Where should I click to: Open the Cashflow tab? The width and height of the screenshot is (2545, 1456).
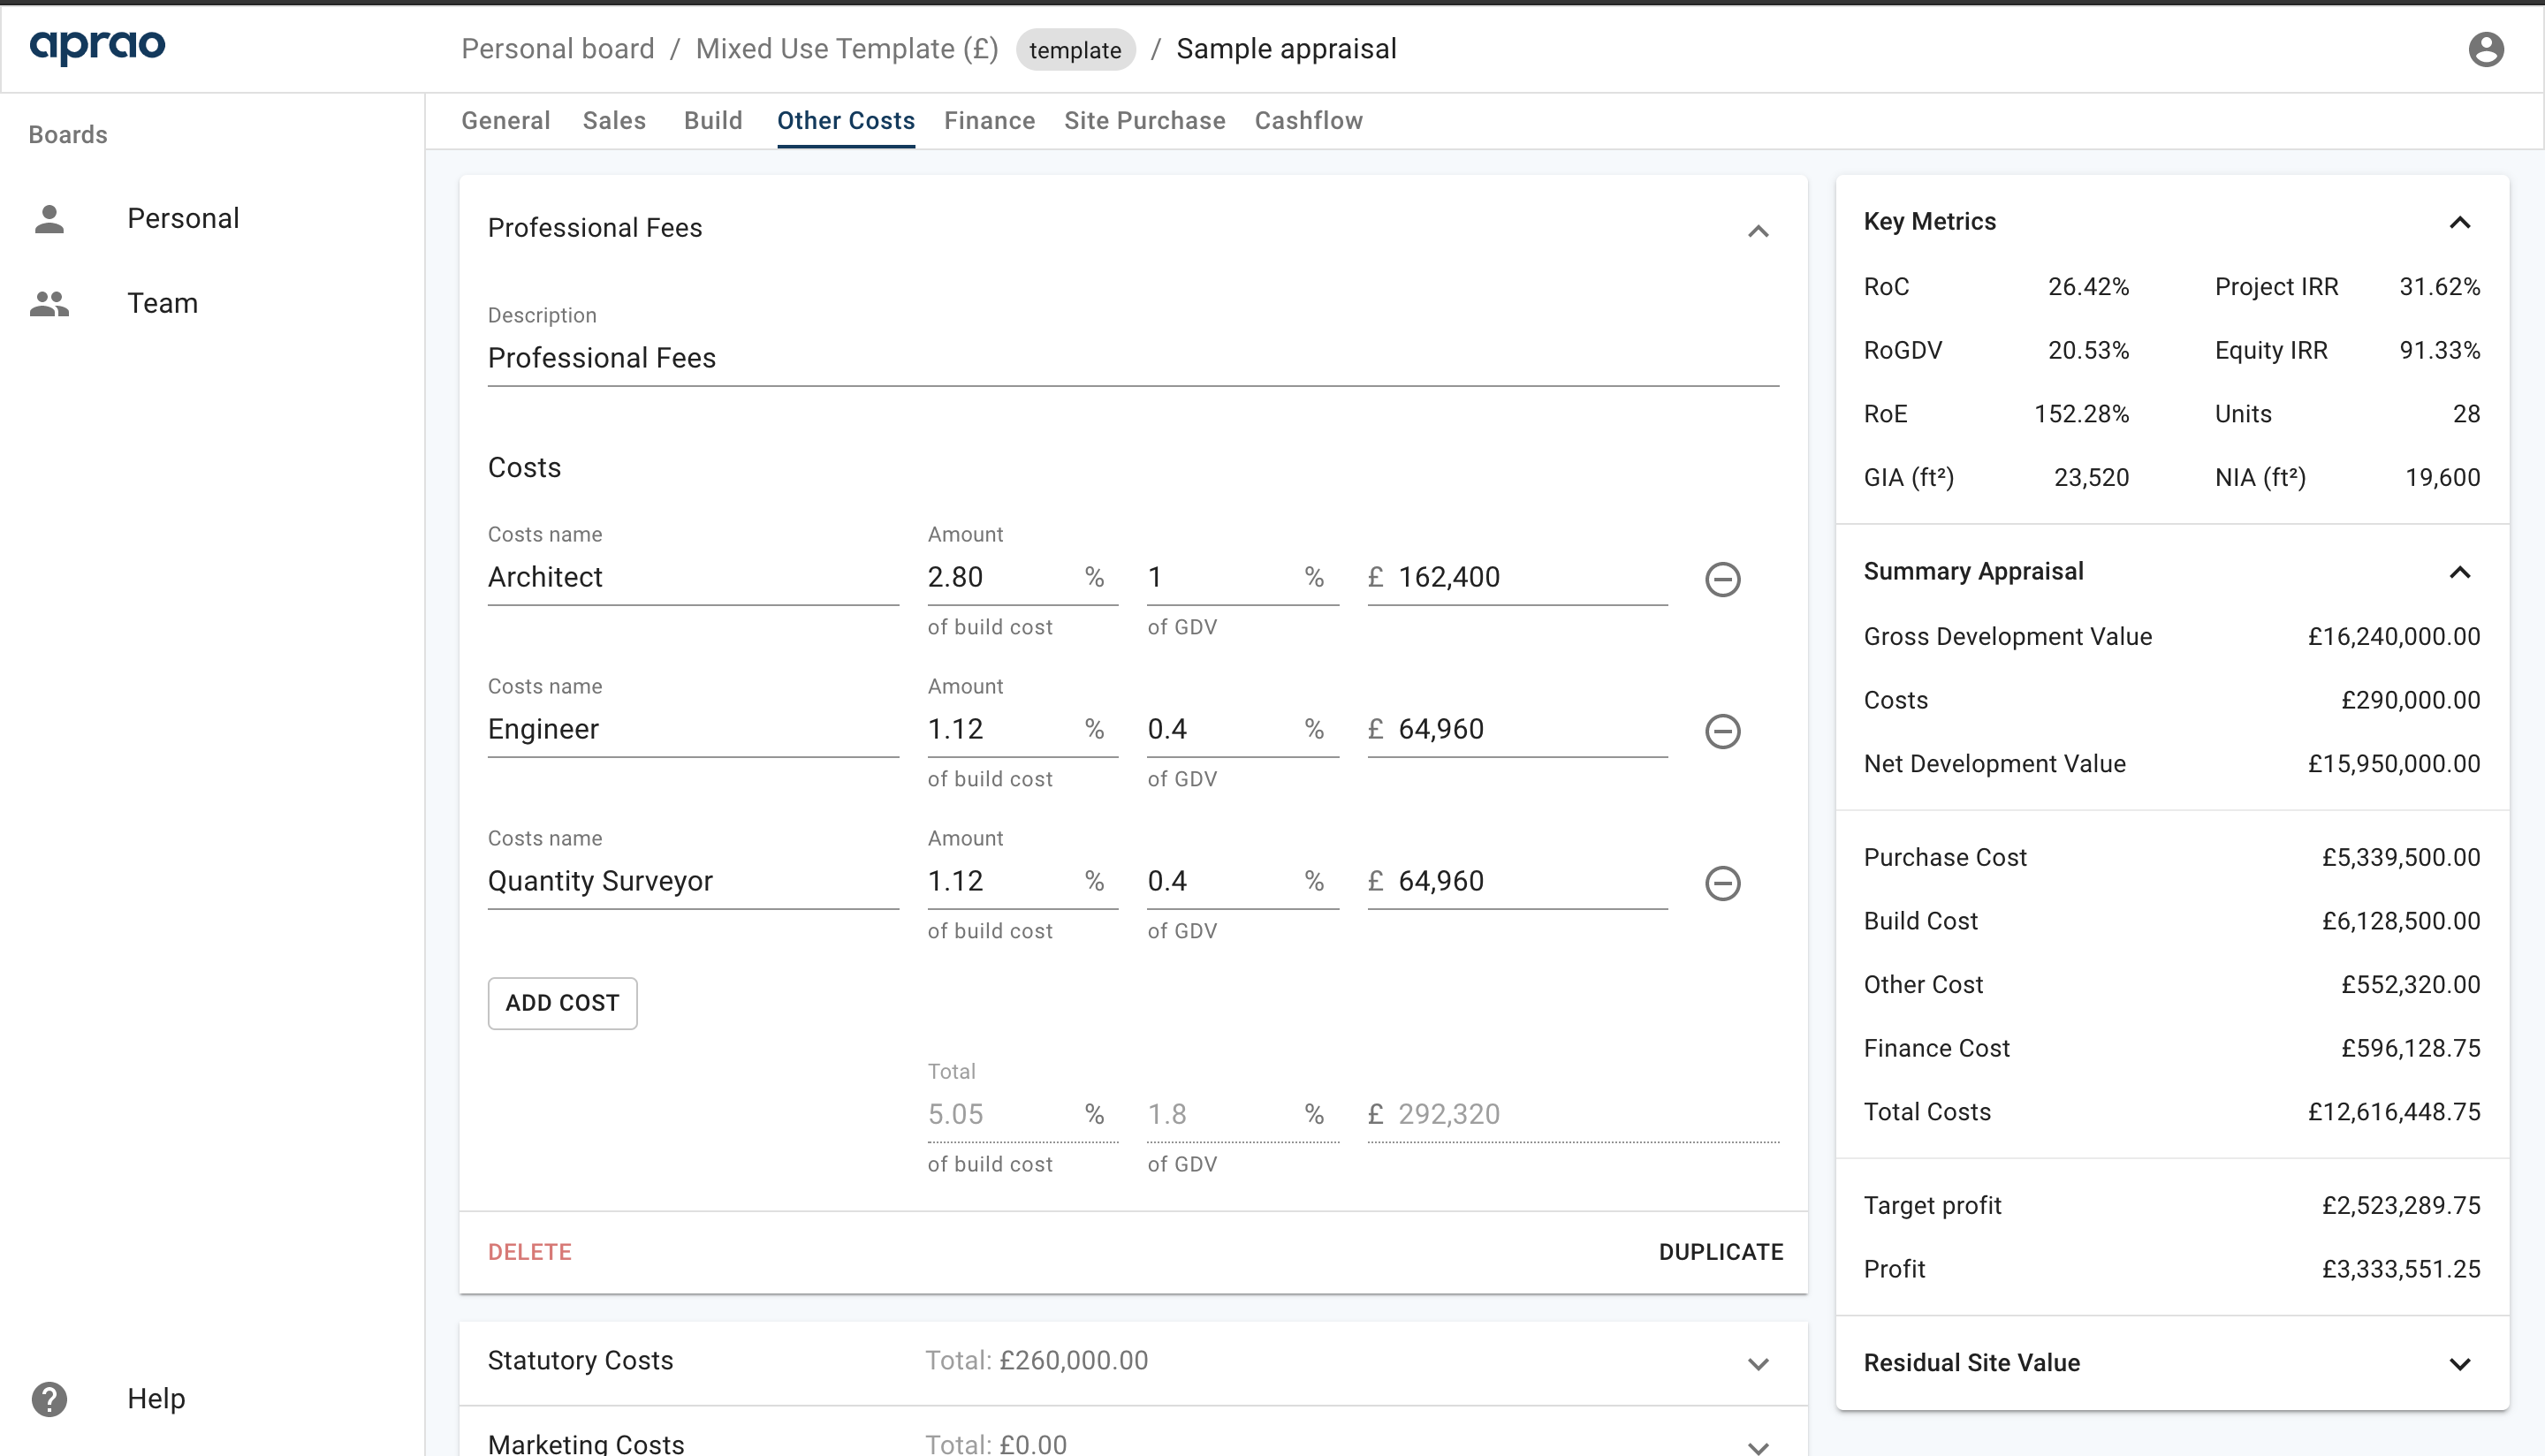point(1308,121)
